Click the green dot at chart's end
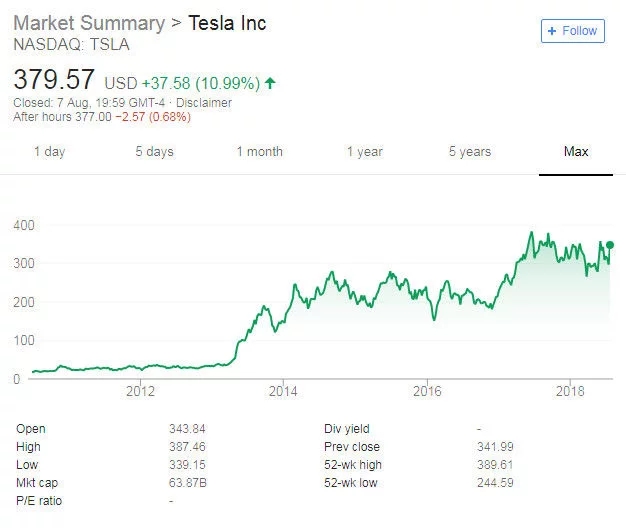Image resolution: width=626 pixels, height=528 pixels. point(610,245)
